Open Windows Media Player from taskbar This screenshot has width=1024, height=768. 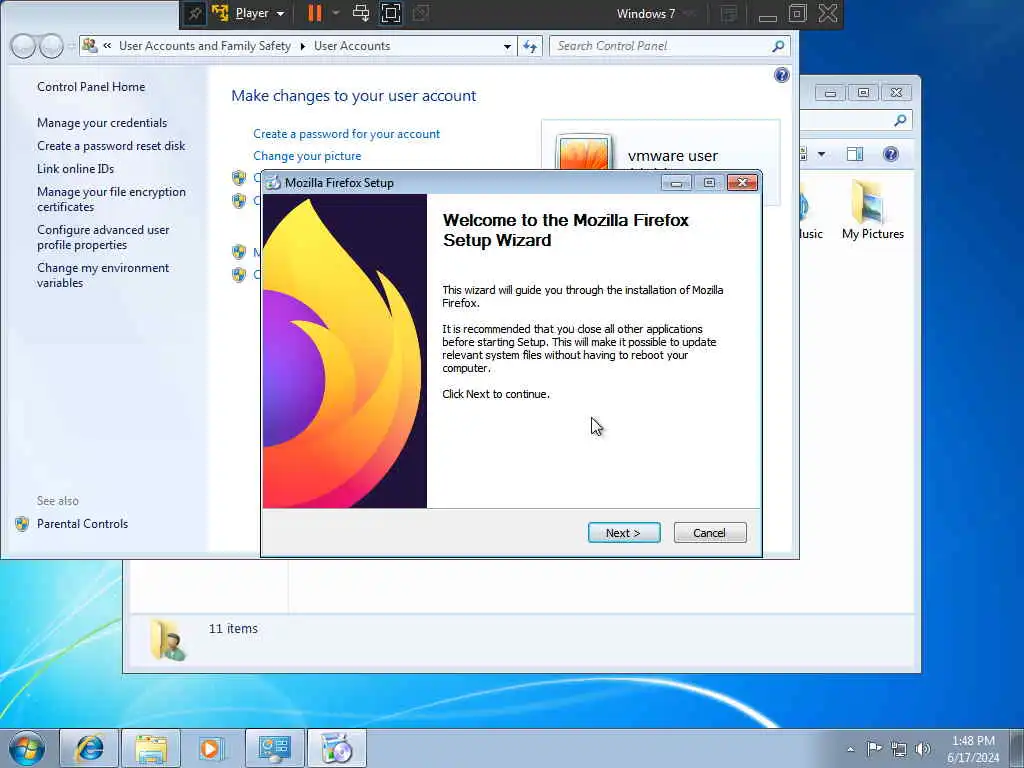pos(211,748)
